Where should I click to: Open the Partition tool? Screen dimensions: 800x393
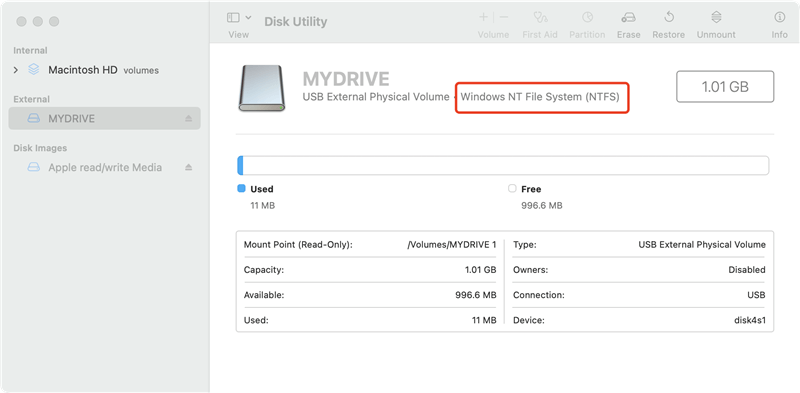coord(587,25)
